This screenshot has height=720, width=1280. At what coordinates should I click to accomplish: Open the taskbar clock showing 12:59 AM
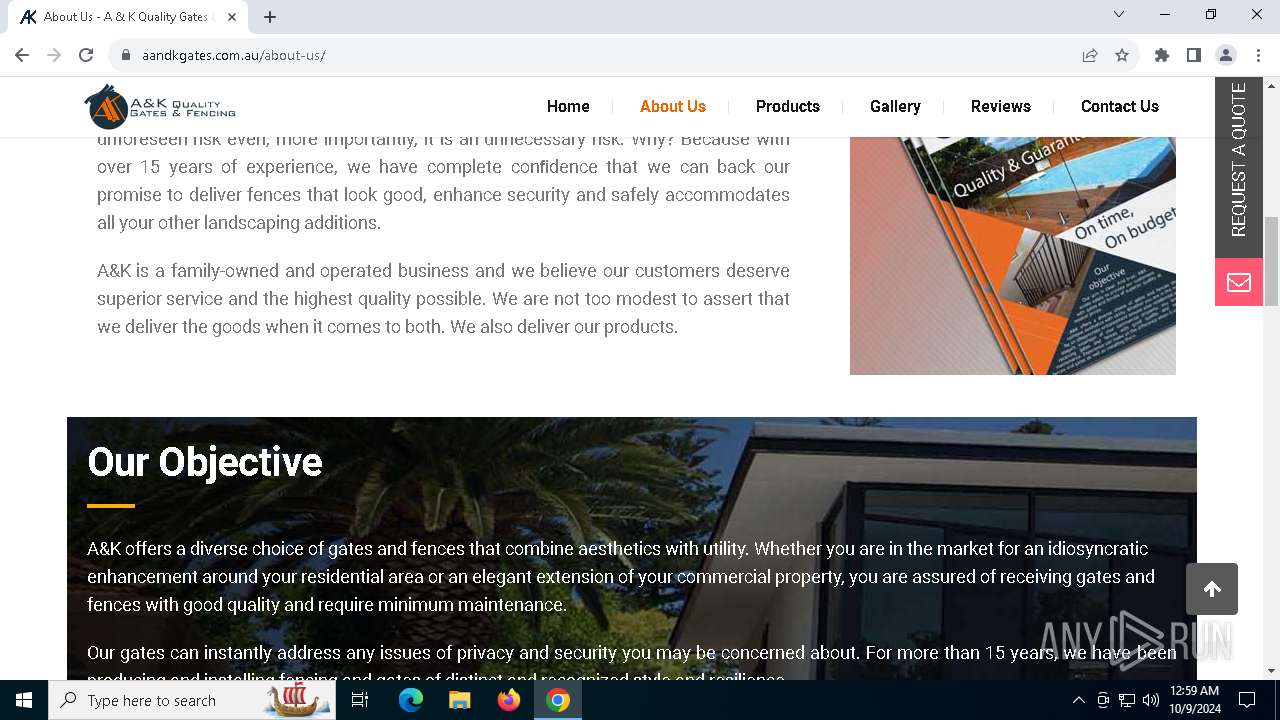tap(1194, 700)
